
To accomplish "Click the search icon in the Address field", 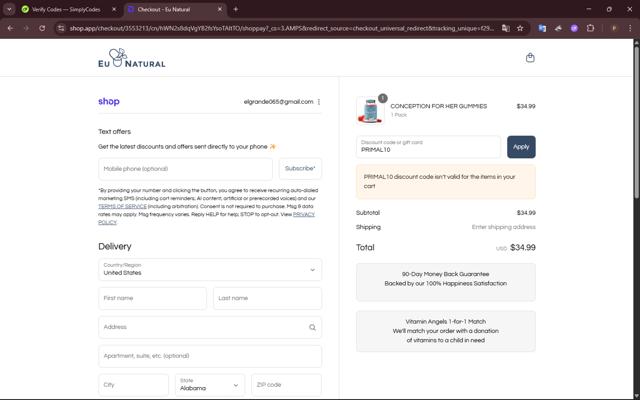I will (312, 327).
